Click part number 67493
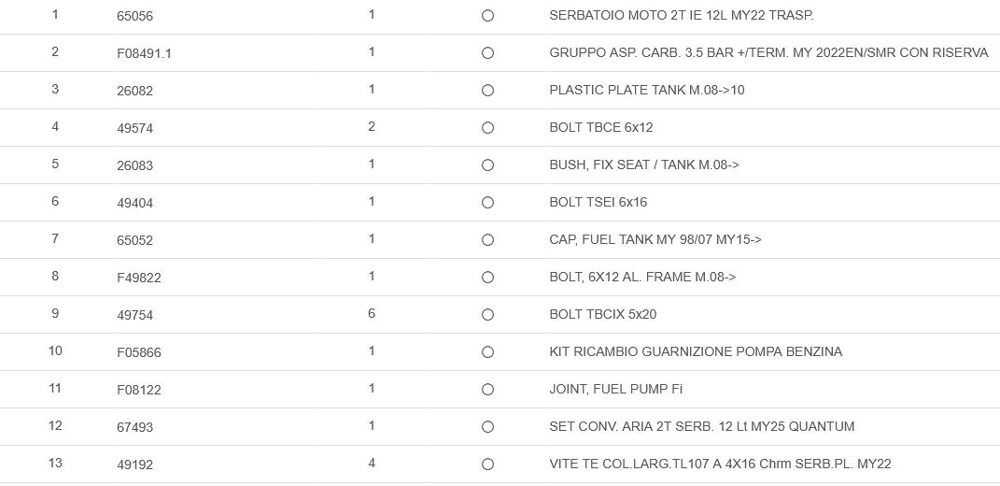The image size is (1000, 486). (x=135, y=427)
